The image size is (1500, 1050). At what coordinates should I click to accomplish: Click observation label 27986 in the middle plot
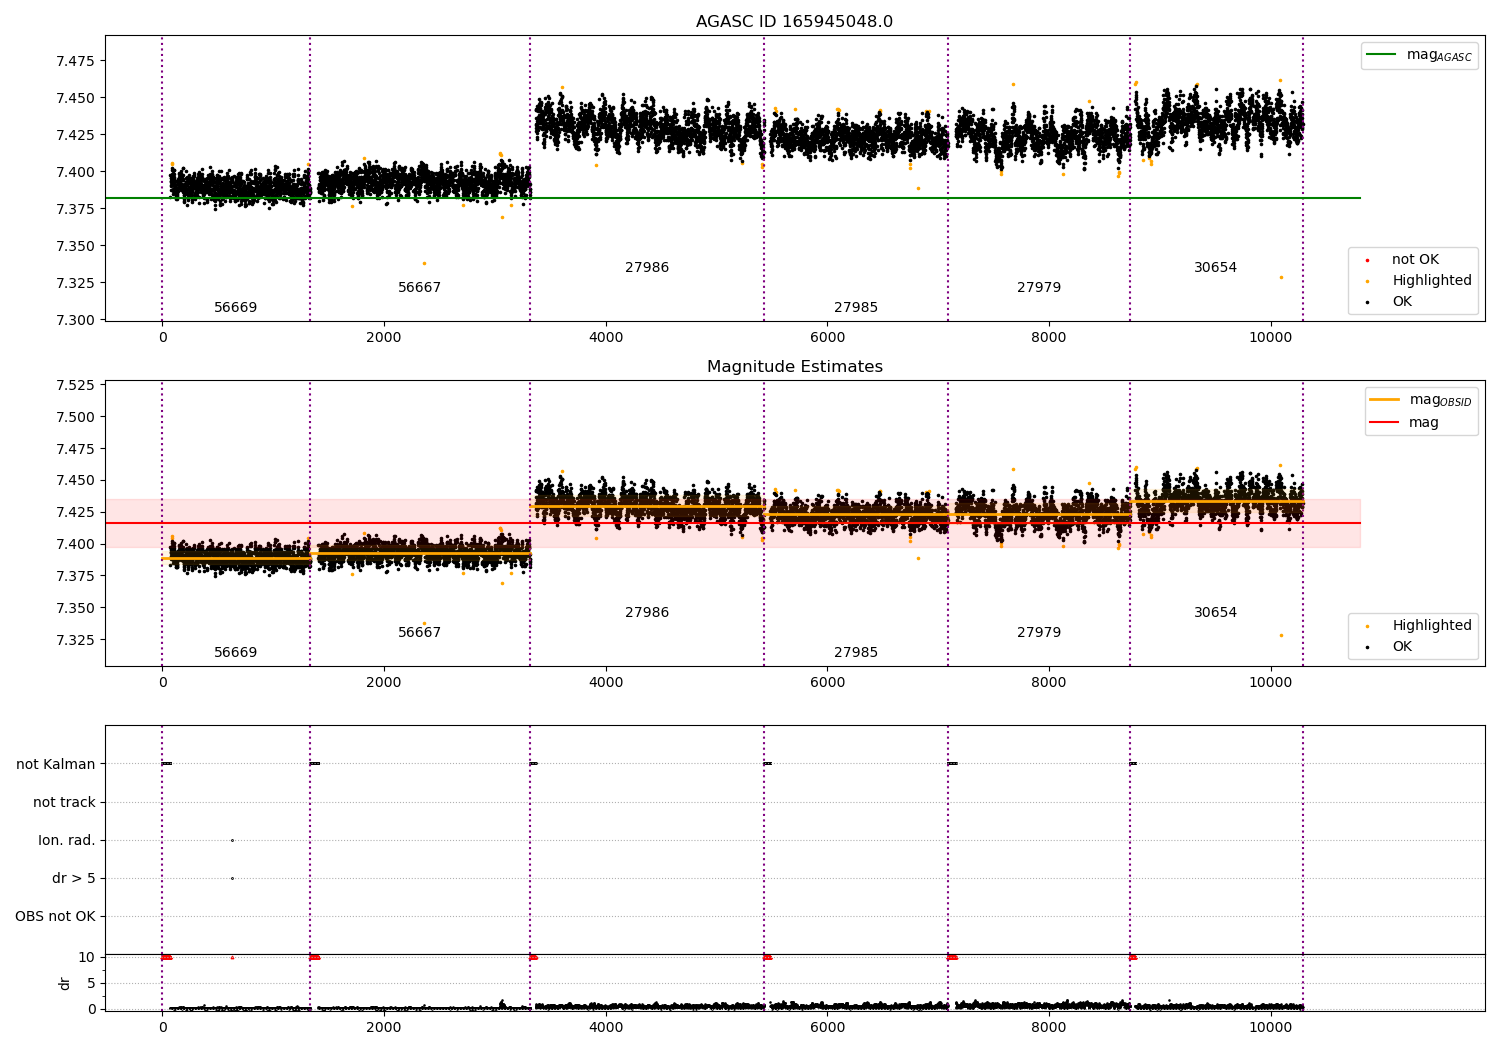(x=647, y=613)
